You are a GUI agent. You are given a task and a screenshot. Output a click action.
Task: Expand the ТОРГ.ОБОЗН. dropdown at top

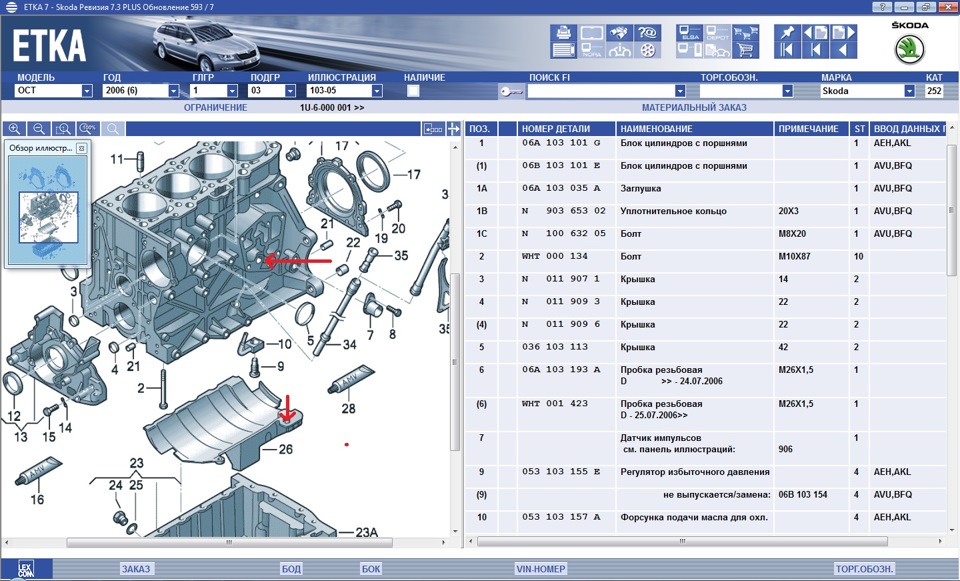pyautogui.click(x=787, y=91)
